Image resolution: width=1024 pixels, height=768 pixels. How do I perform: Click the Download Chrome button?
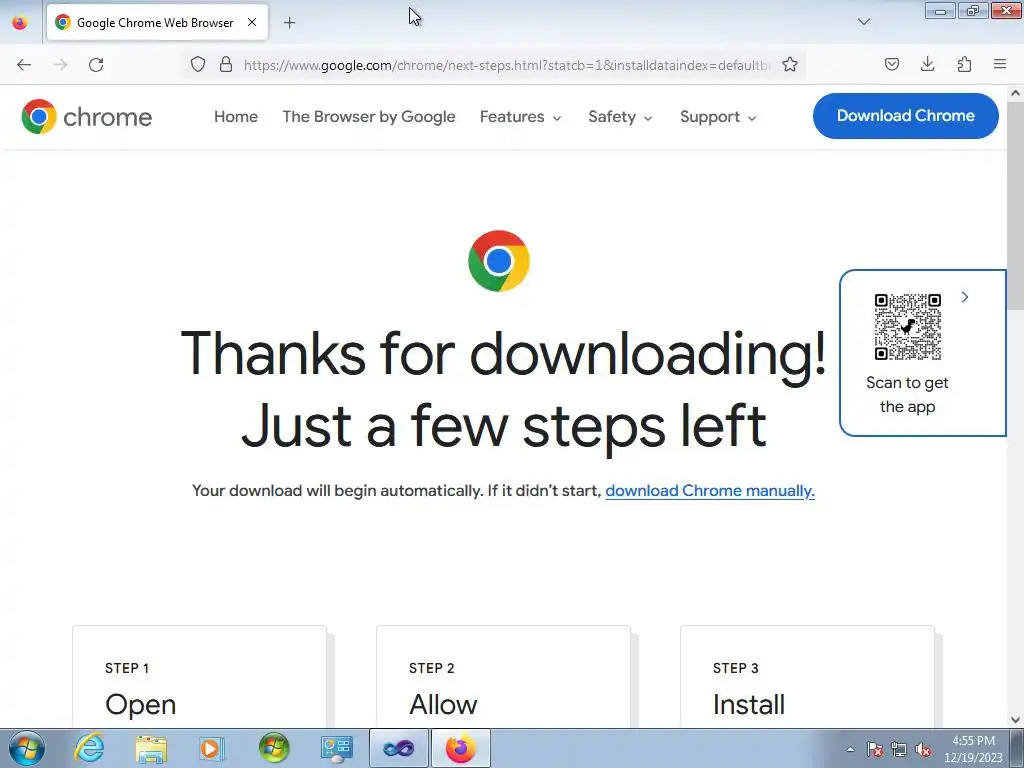(x=906, y=116)
